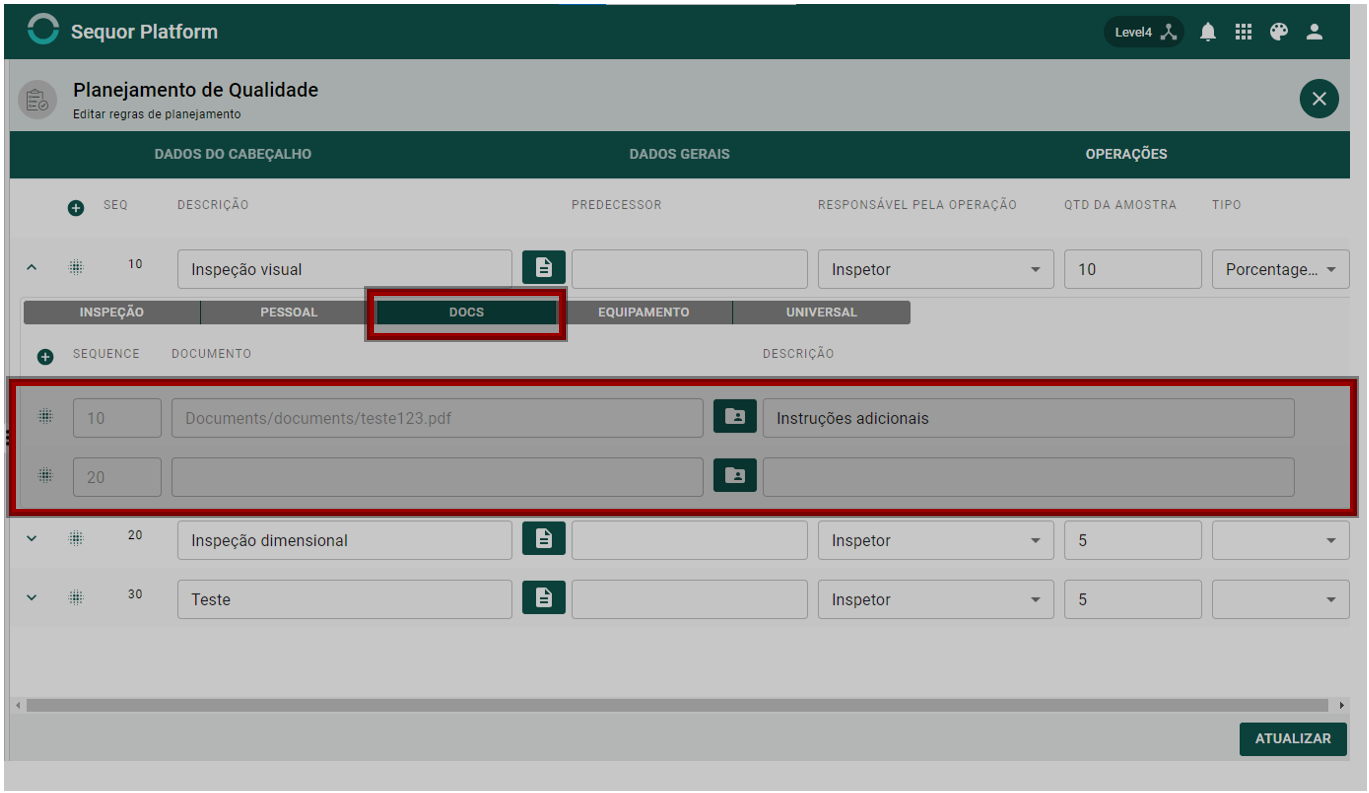1369x793 pixels.
Task: Click drag handle of operation 30 Teste
Action: coord(76,597)
